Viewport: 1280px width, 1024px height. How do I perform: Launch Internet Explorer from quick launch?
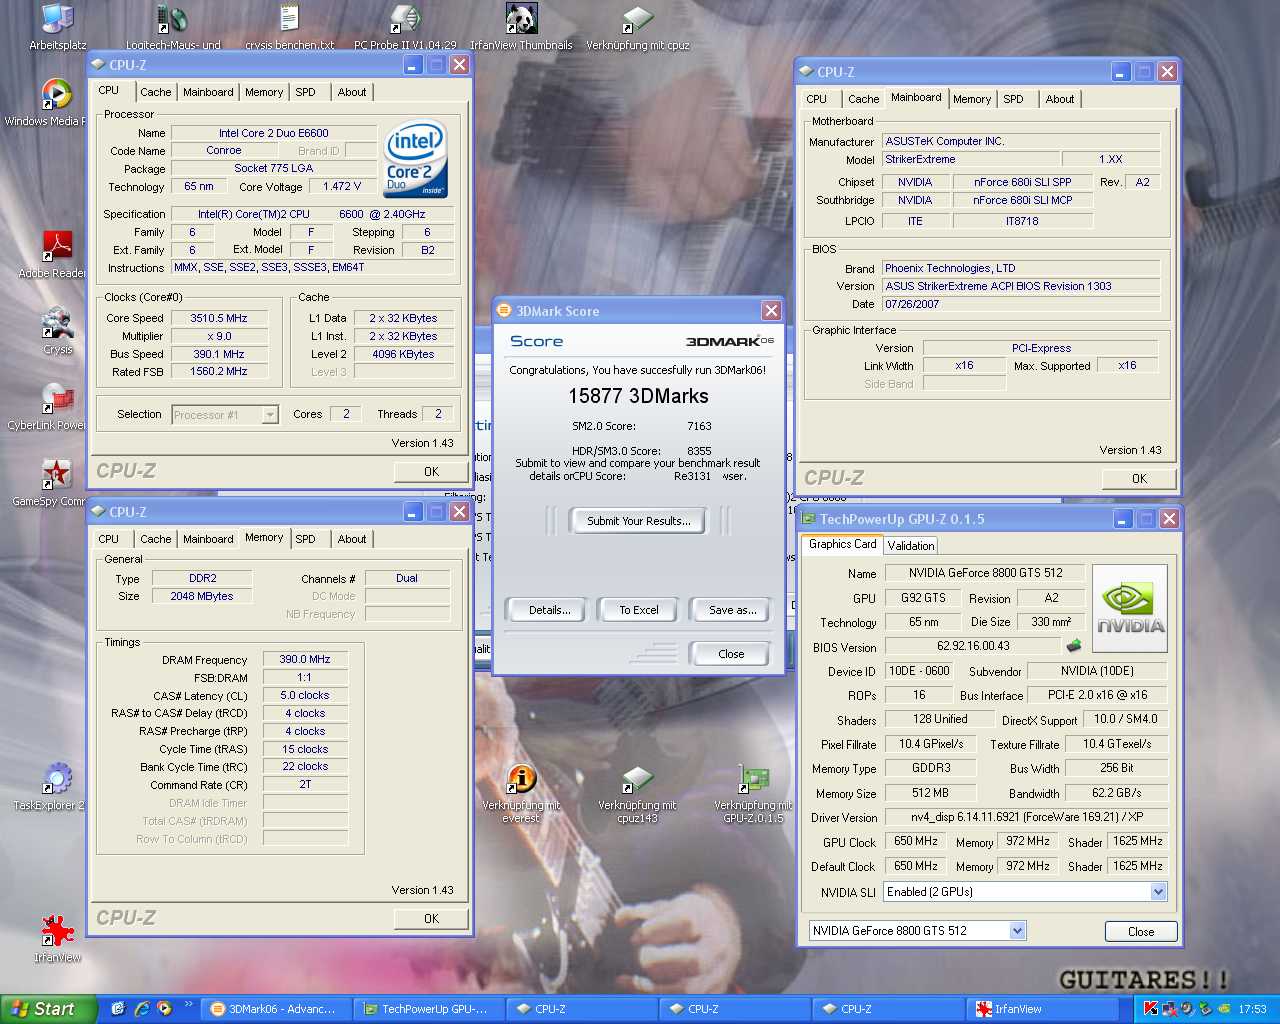click(141, 1009)
